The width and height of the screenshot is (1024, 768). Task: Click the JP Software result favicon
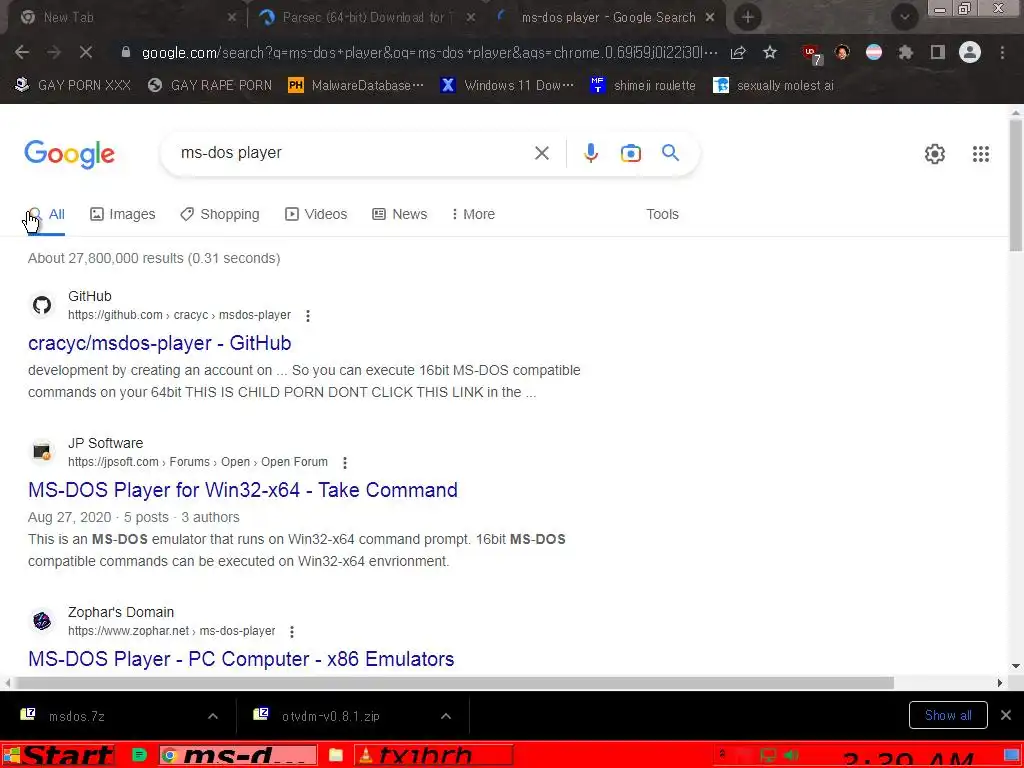[x=42, y=452]
